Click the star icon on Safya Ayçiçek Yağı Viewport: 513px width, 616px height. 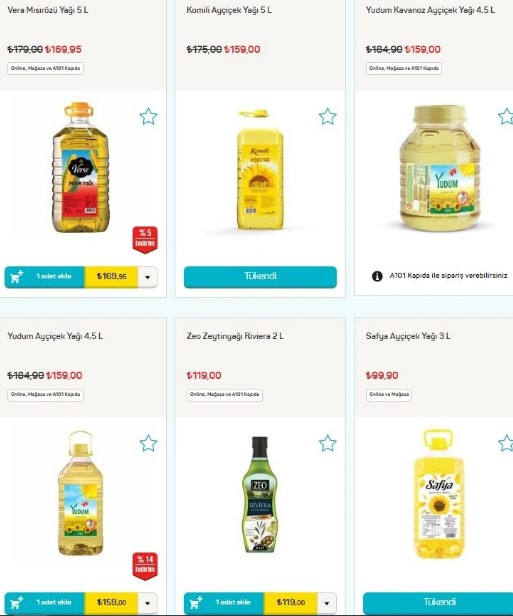(506, 443)
